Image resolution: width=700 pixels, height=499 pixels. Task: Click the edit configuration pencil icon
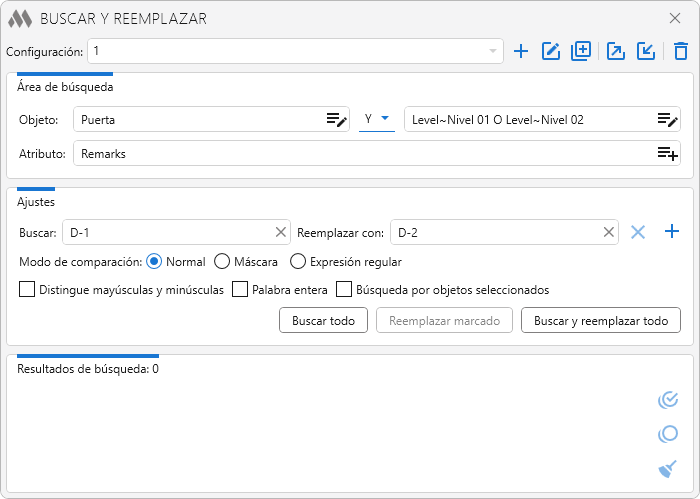(x=550, y=52)
